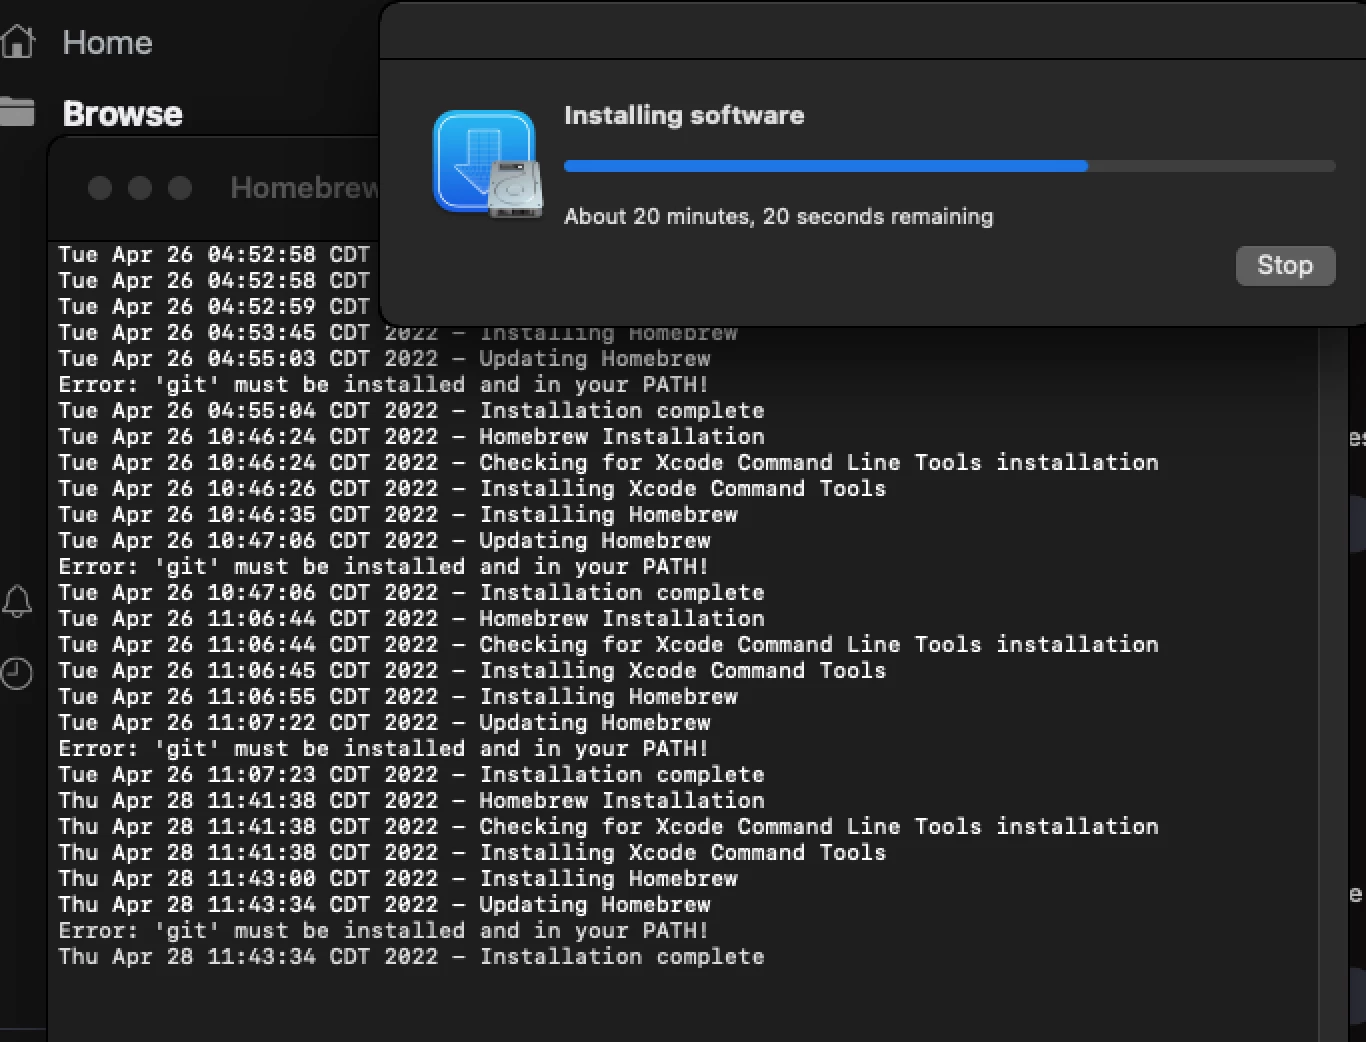Open notifications bell icon in sidebar
1366x1042 pixels.
[17, 600]
